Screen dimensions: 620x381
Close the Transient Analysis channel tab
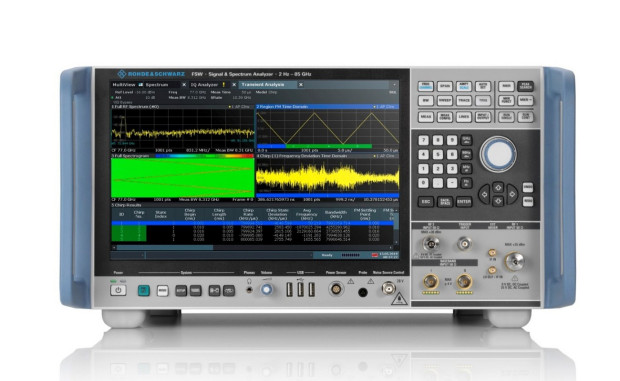(301, 85)
